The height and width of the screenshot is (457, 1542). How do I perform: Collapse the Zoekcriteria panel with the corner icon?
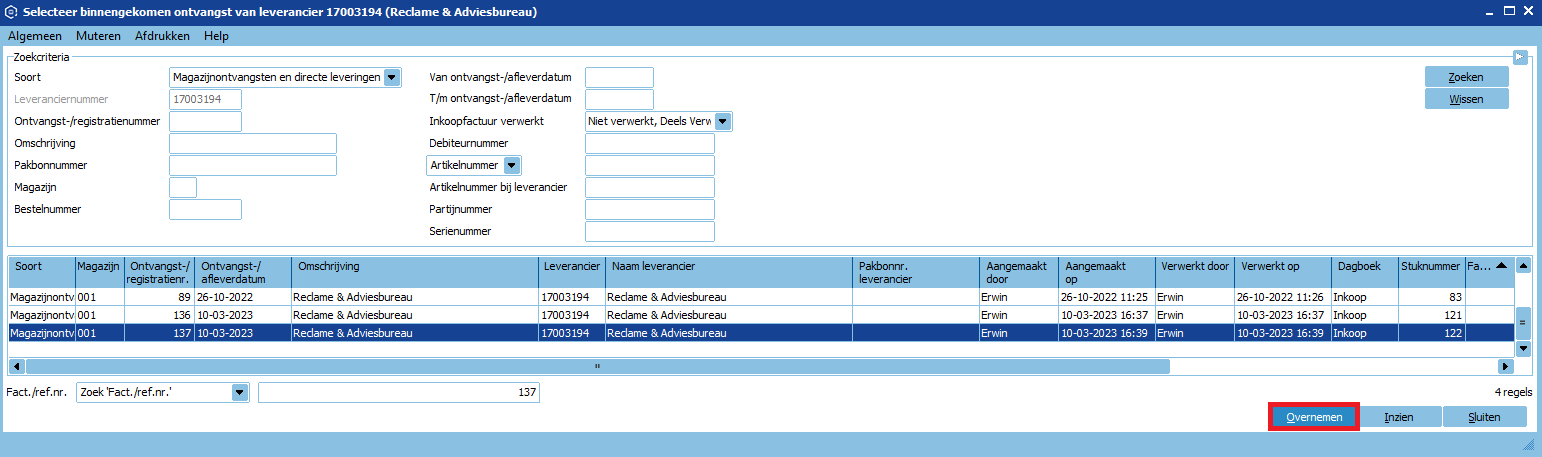tap(1521, 57)
